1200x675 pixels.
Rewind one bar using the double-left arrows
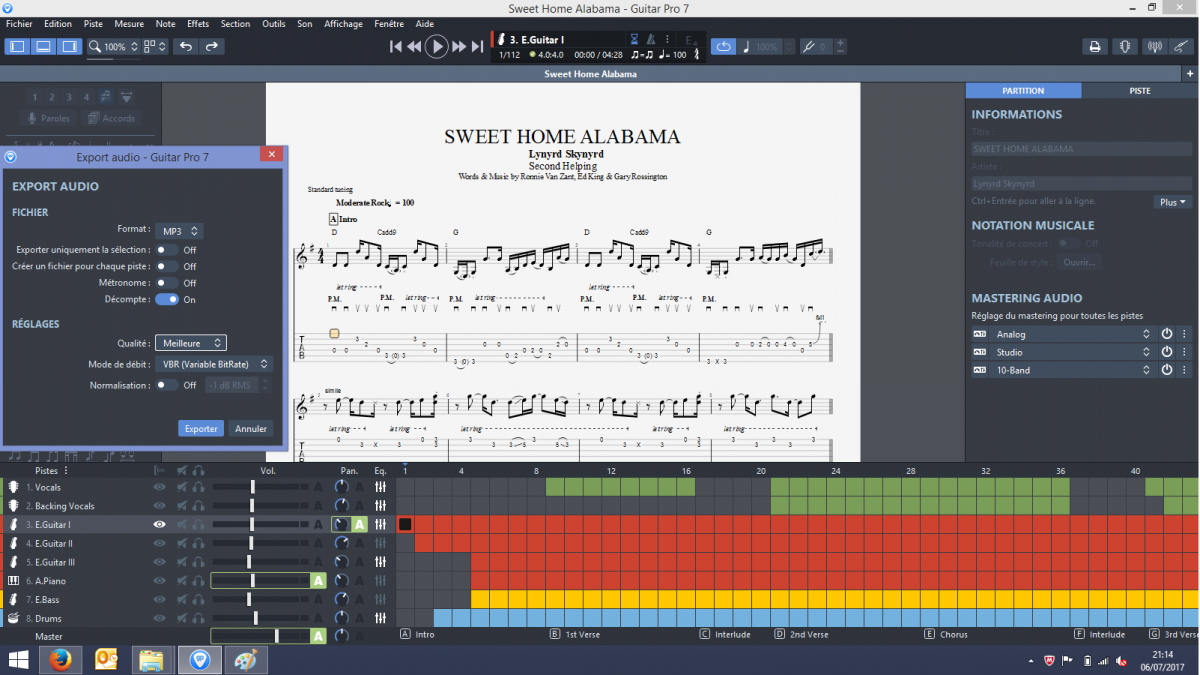414,46
